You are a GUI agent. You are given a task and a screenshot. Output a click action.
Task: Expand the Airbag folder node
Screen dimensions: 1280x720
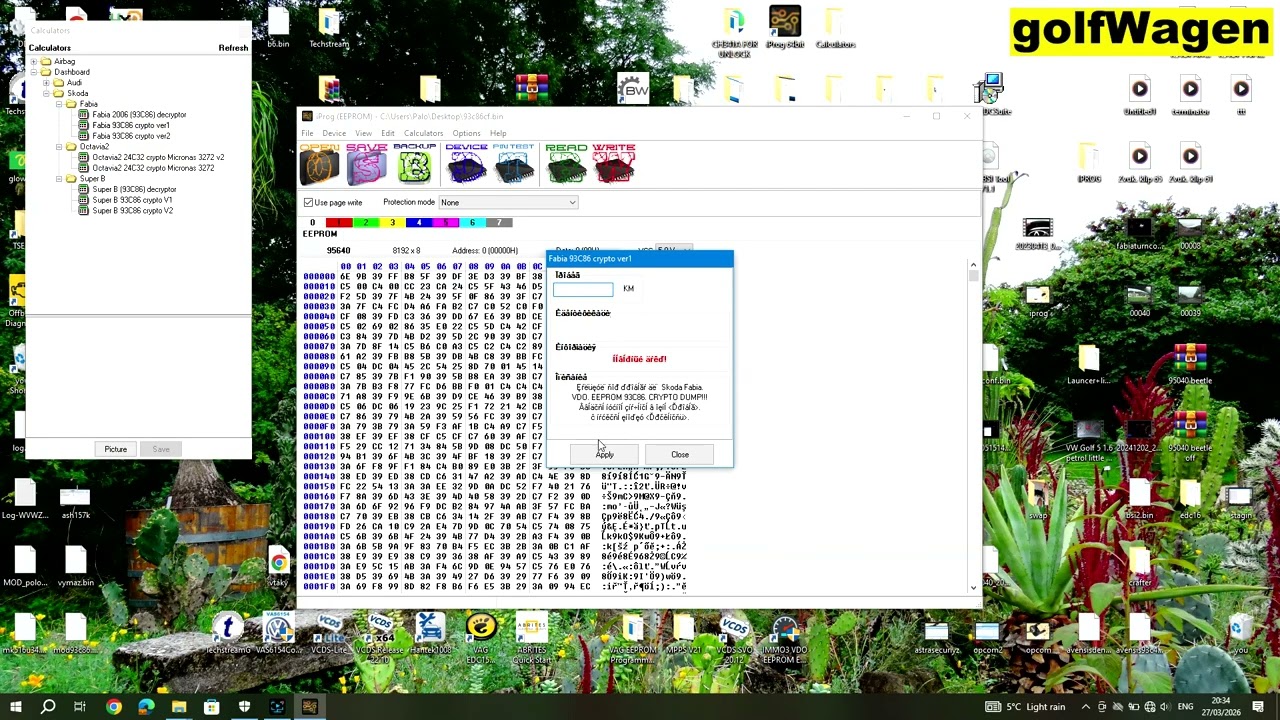[33, 62]
